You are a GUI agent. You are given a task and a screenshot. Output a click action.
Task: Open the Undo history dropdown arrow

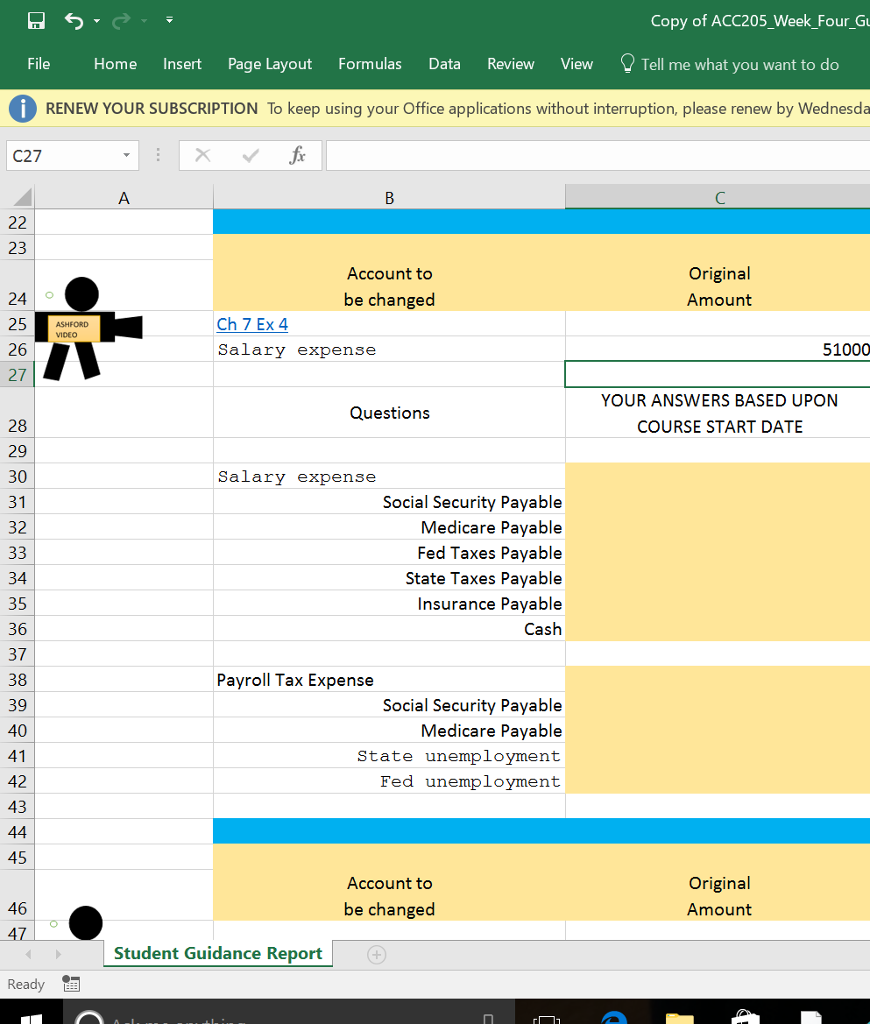pyautogui.click(x=97, y=21)
